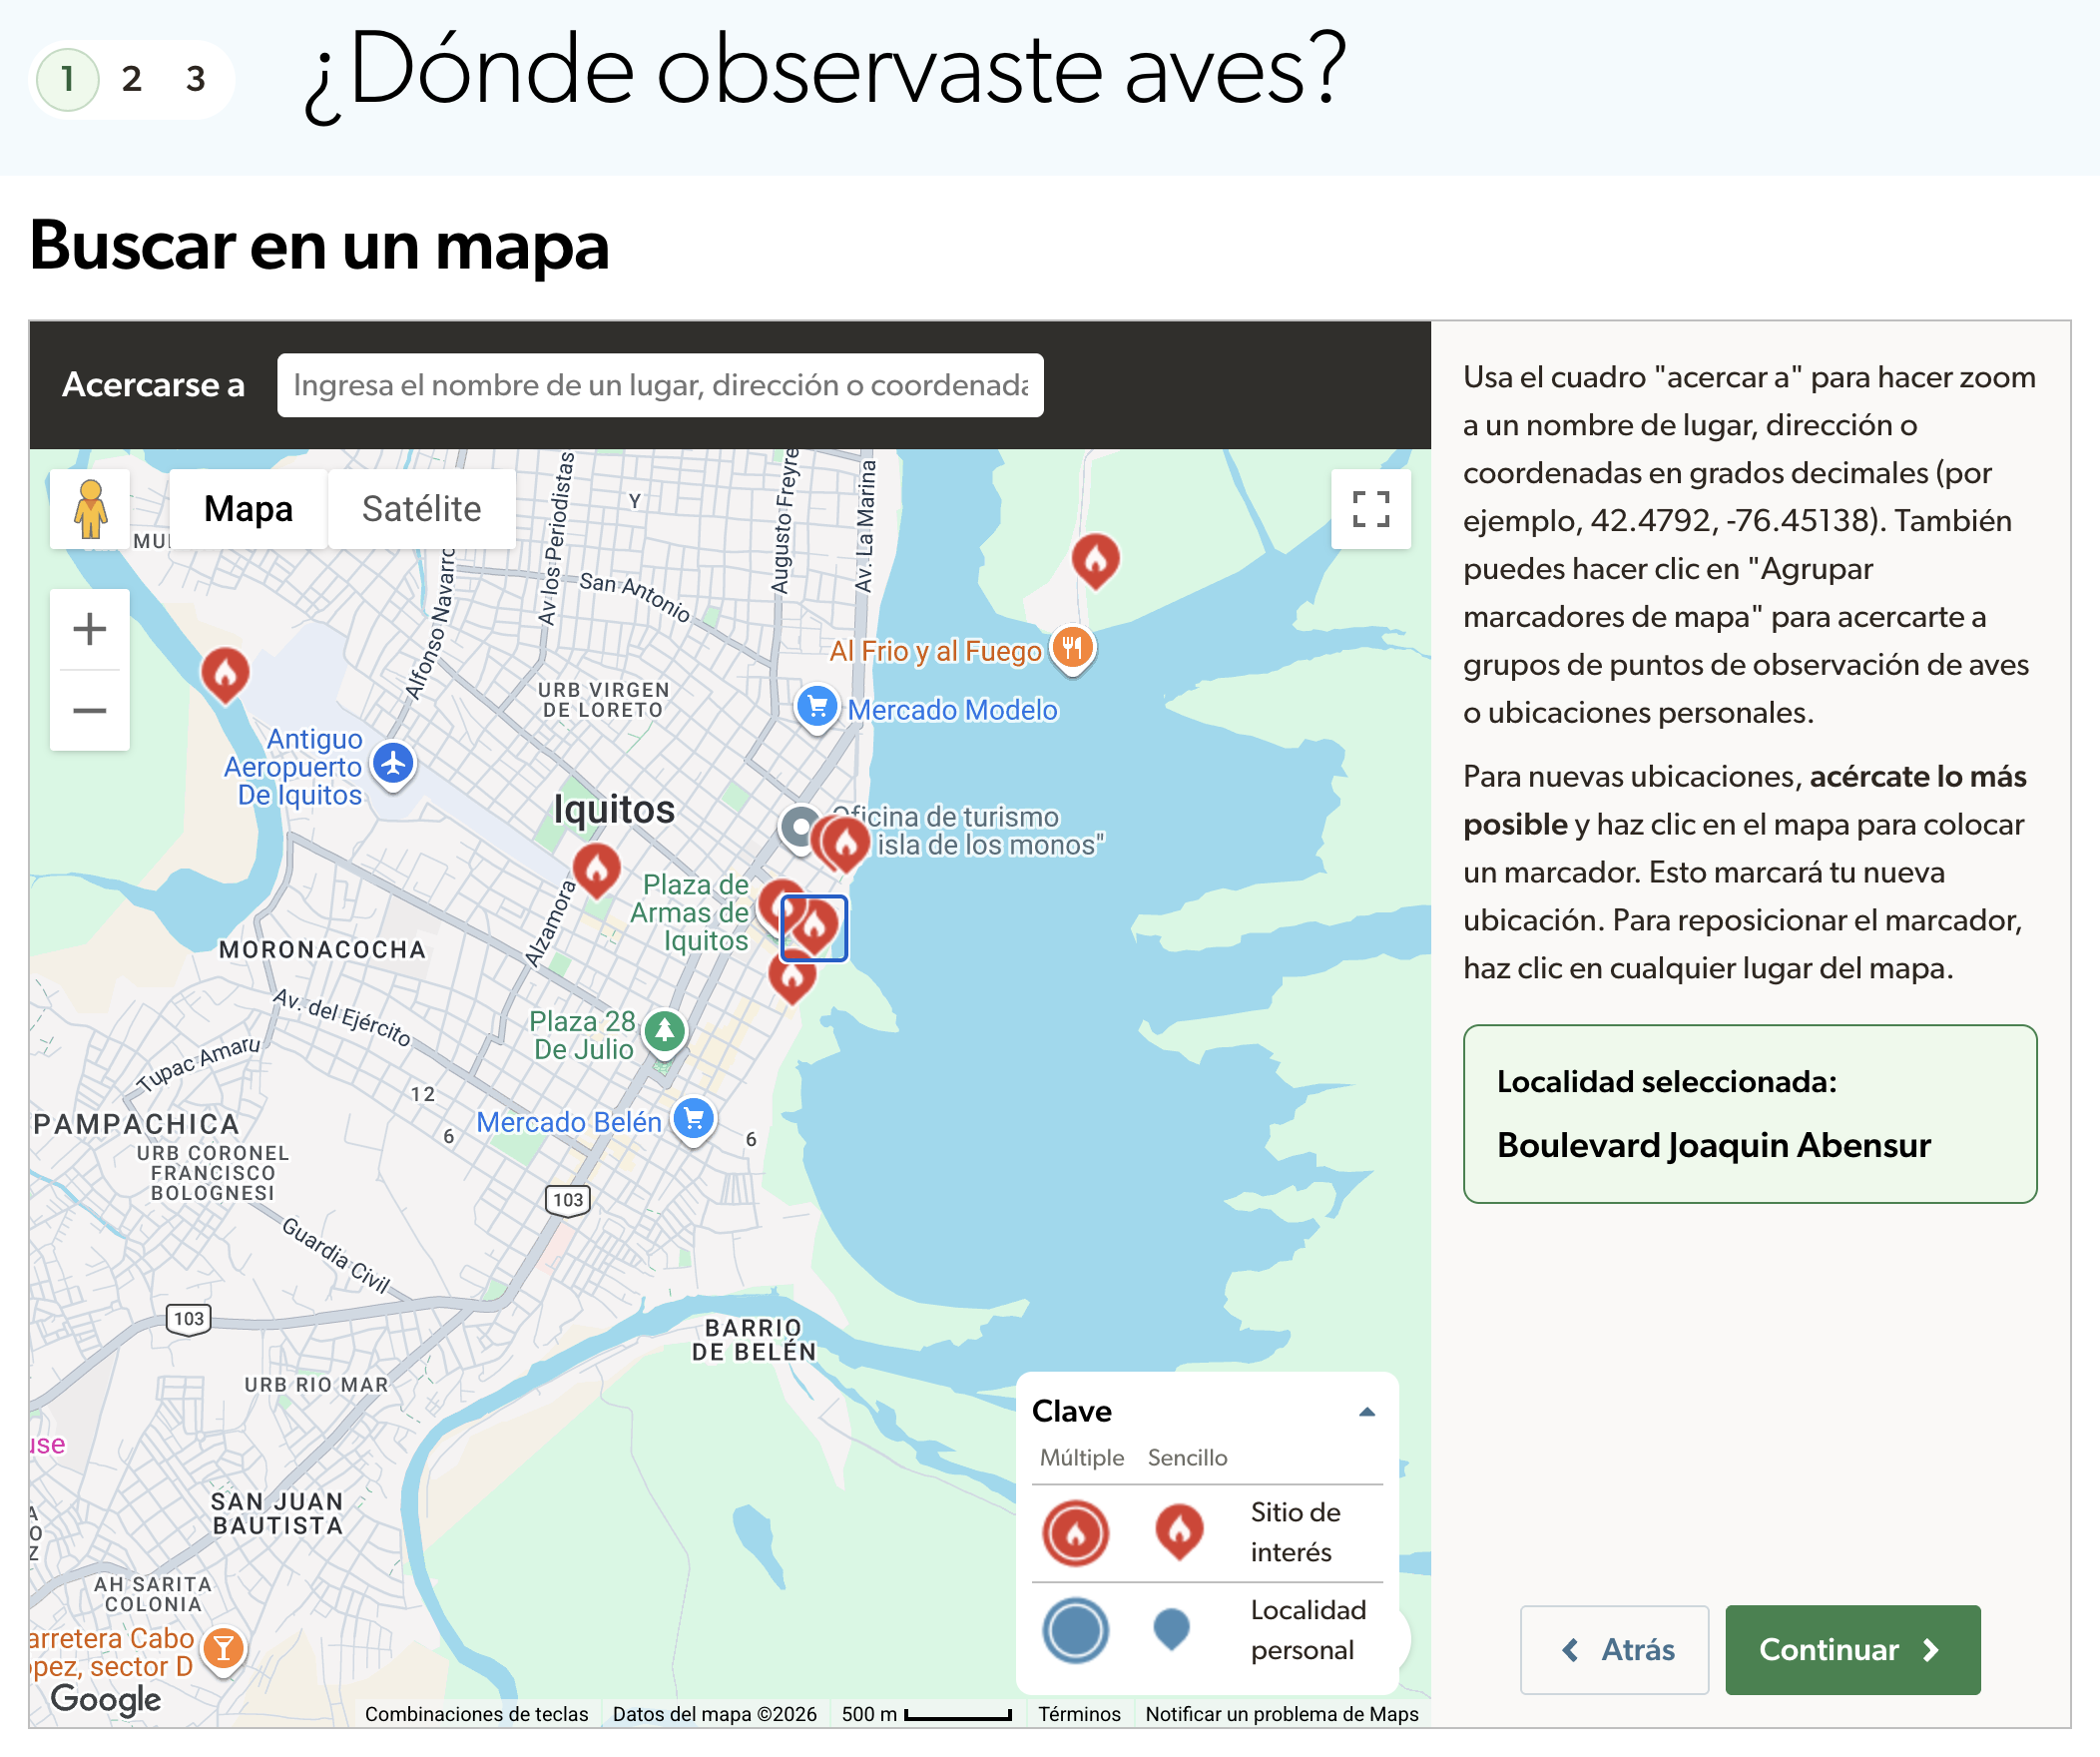Select the hotspot marker near Alzamora street
Screen dimensions: 2100x1757
click(x=596, y=870)
